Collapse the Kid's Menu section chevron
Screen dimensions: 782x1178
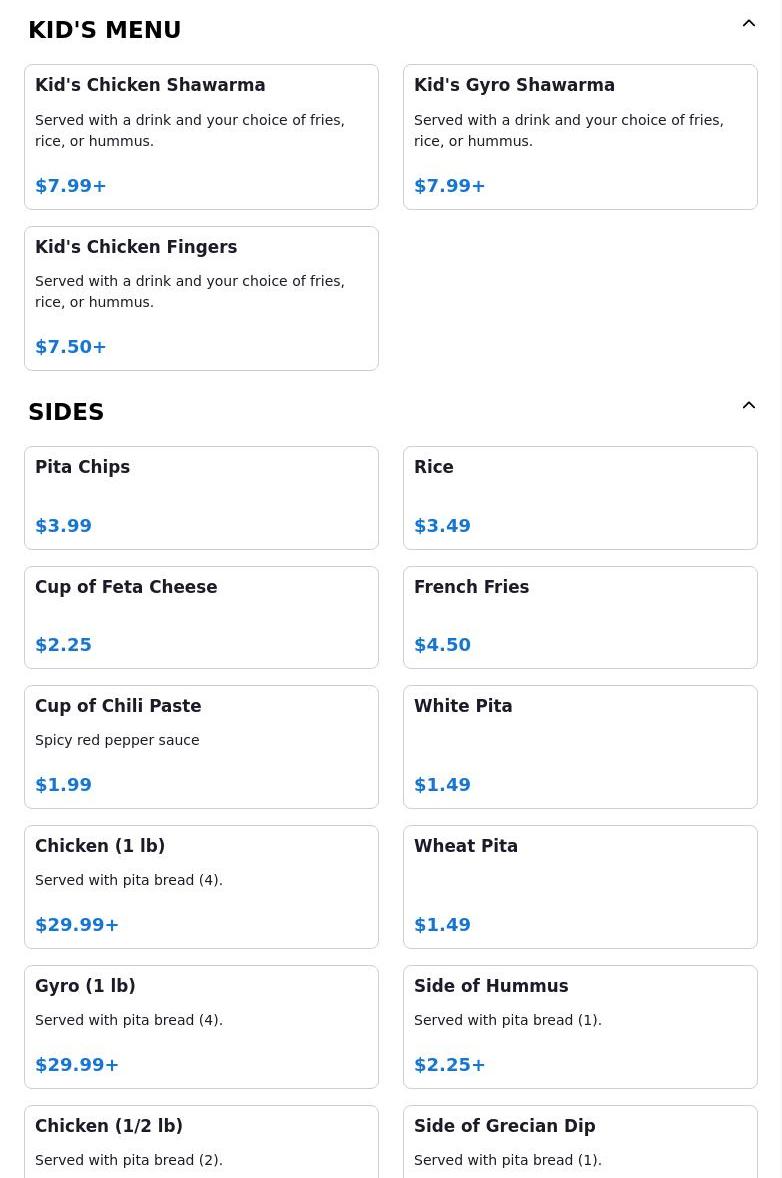point(748,23)
